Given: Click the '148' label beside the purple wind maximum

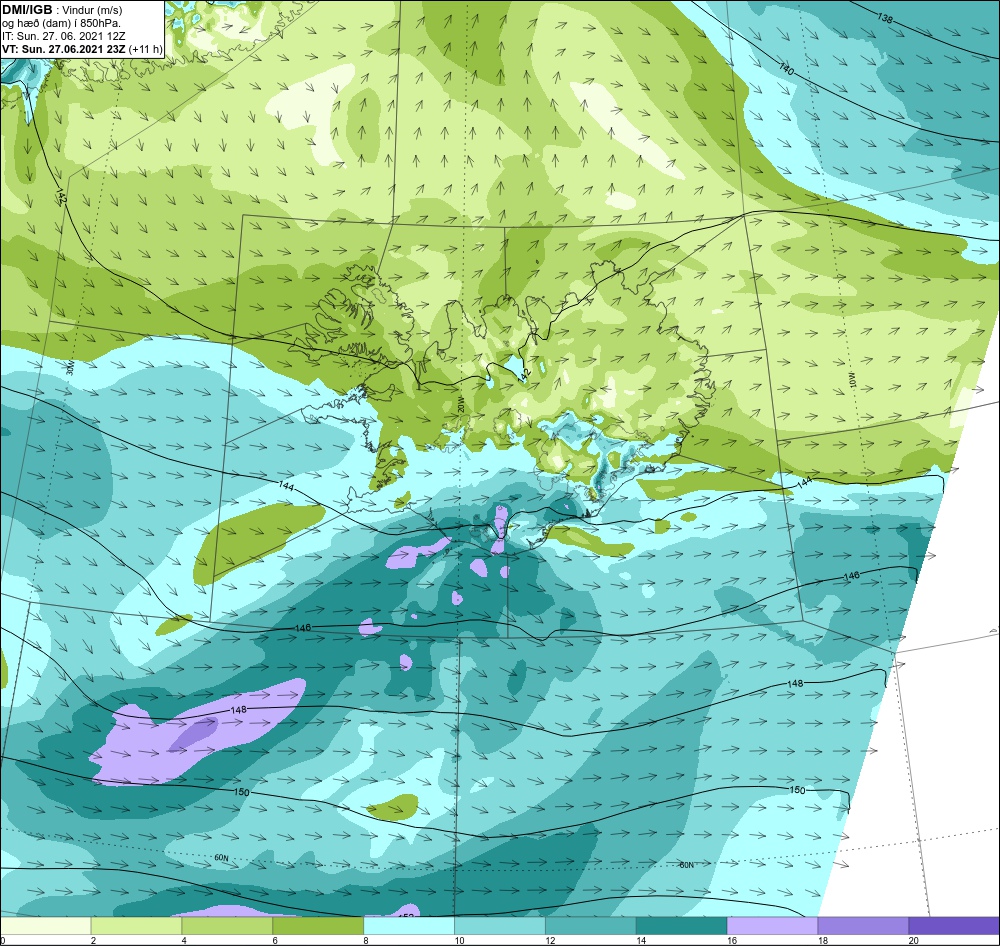Looking at the screenshot, I should [x=239, y=710].
